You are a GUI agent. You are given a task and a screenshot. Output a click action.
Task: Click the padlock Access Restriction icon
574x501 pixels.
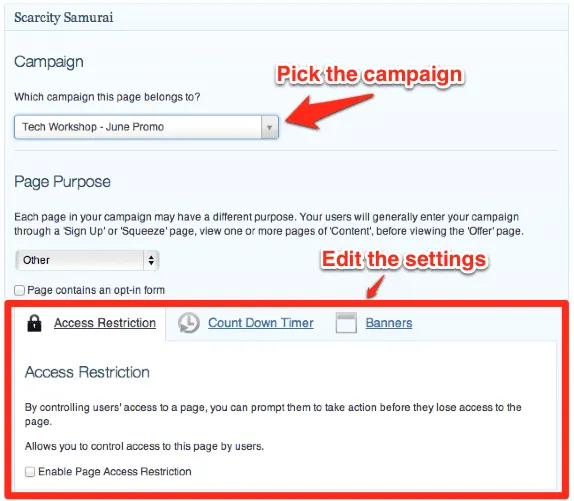(34, 323)
